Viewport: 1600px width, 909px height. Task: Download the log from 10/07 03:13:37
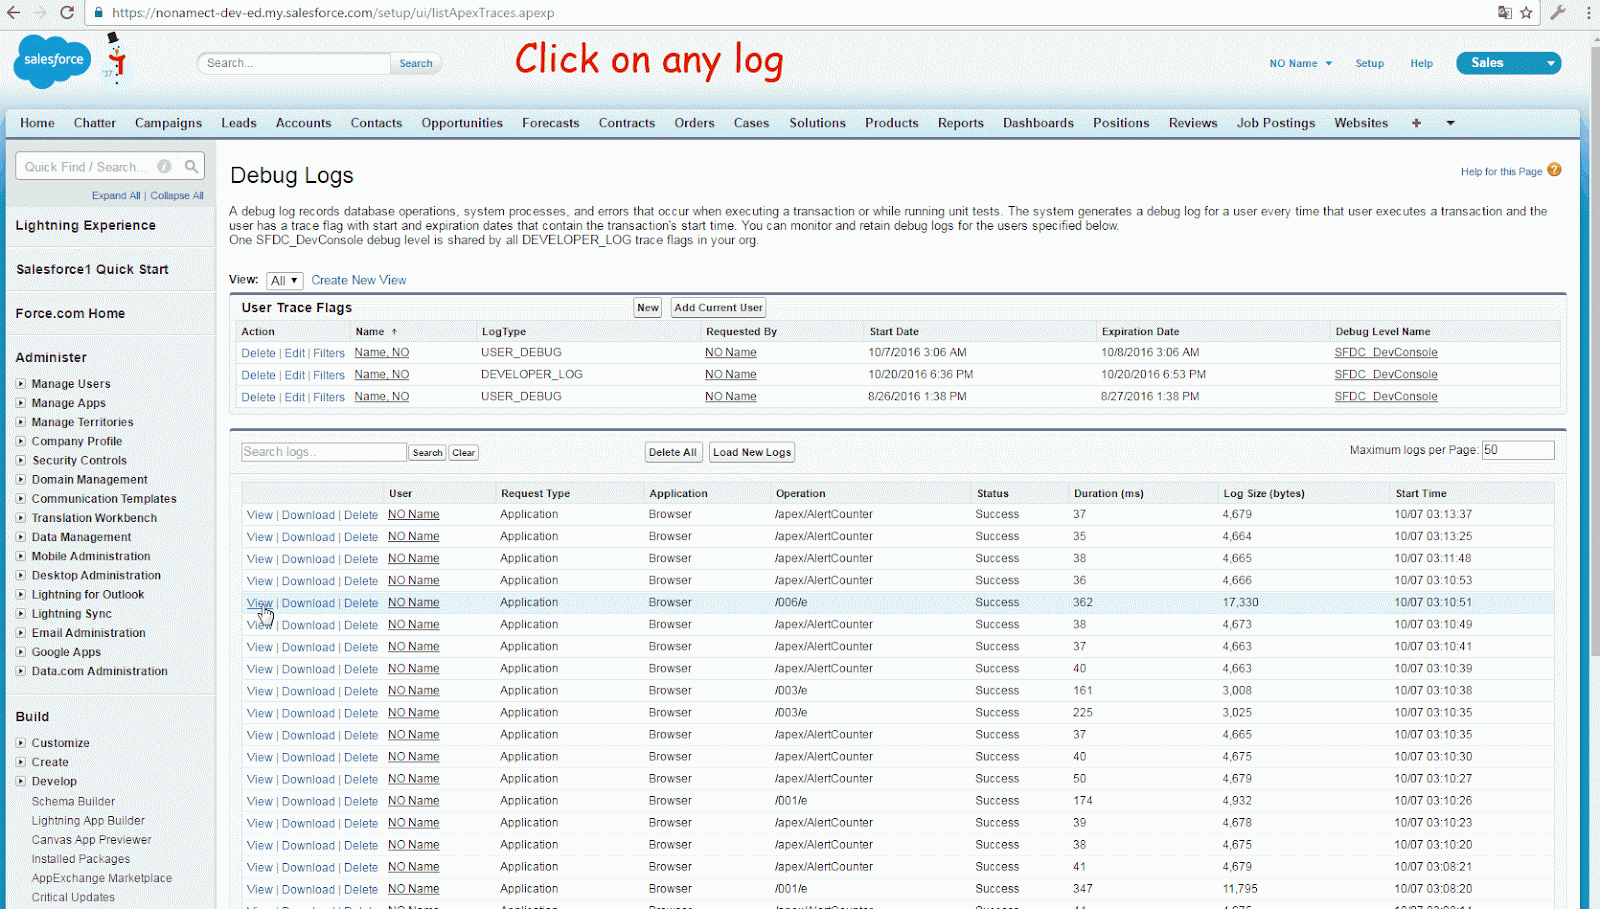[x=308, y=515]
